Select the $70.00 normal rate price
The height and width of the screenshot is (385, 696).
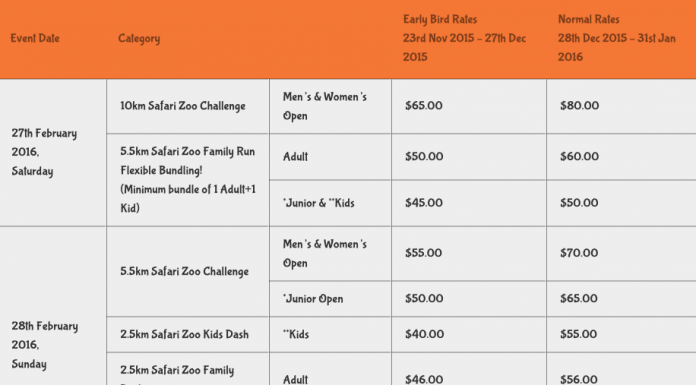579,253
